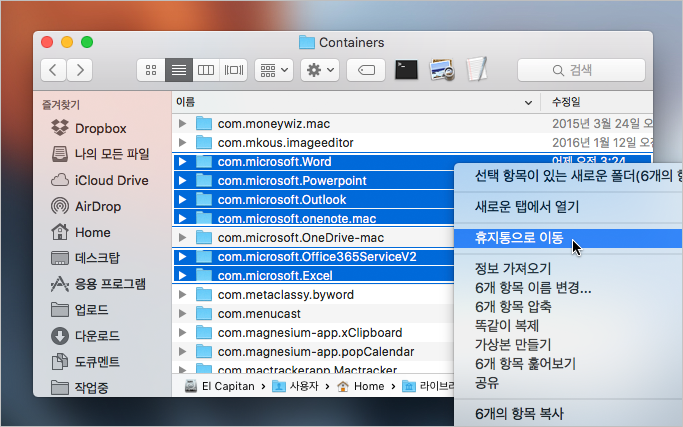The image size is (683, 427).
Task: Open the item arrangement dropdown
Action: tap(274, 70)
